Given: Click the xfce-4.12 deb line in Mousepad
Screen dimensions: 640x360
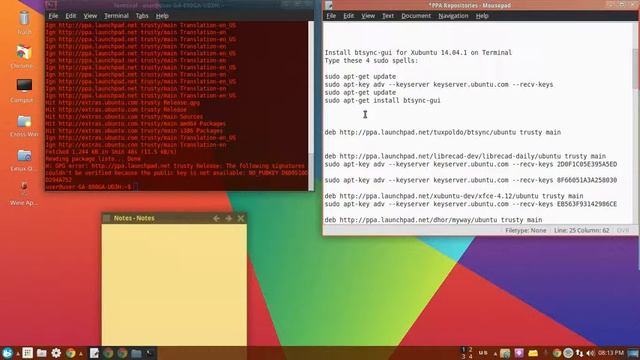Looking at the screenshot, I should click(x=454, y=196).
